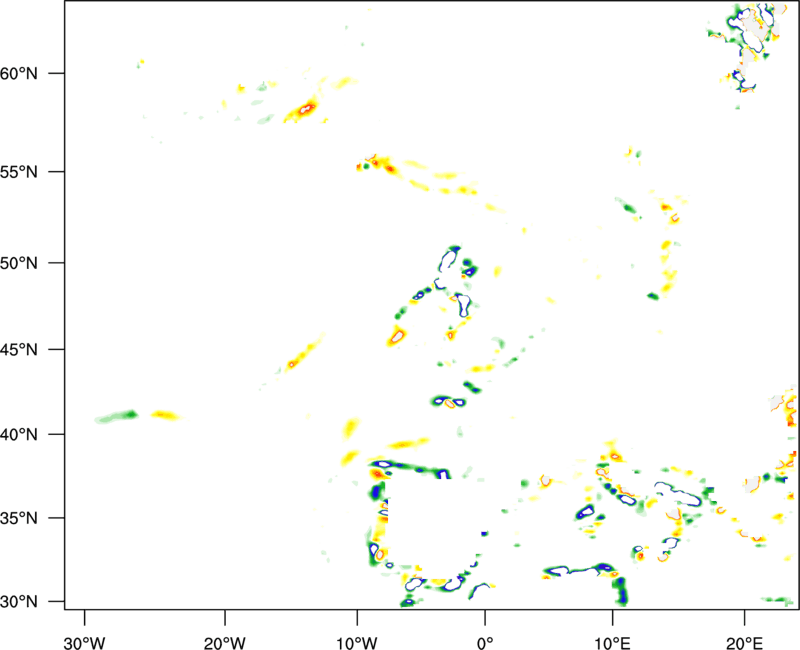
Task: Click the 10°W longitude label
Action: [357, 642]
